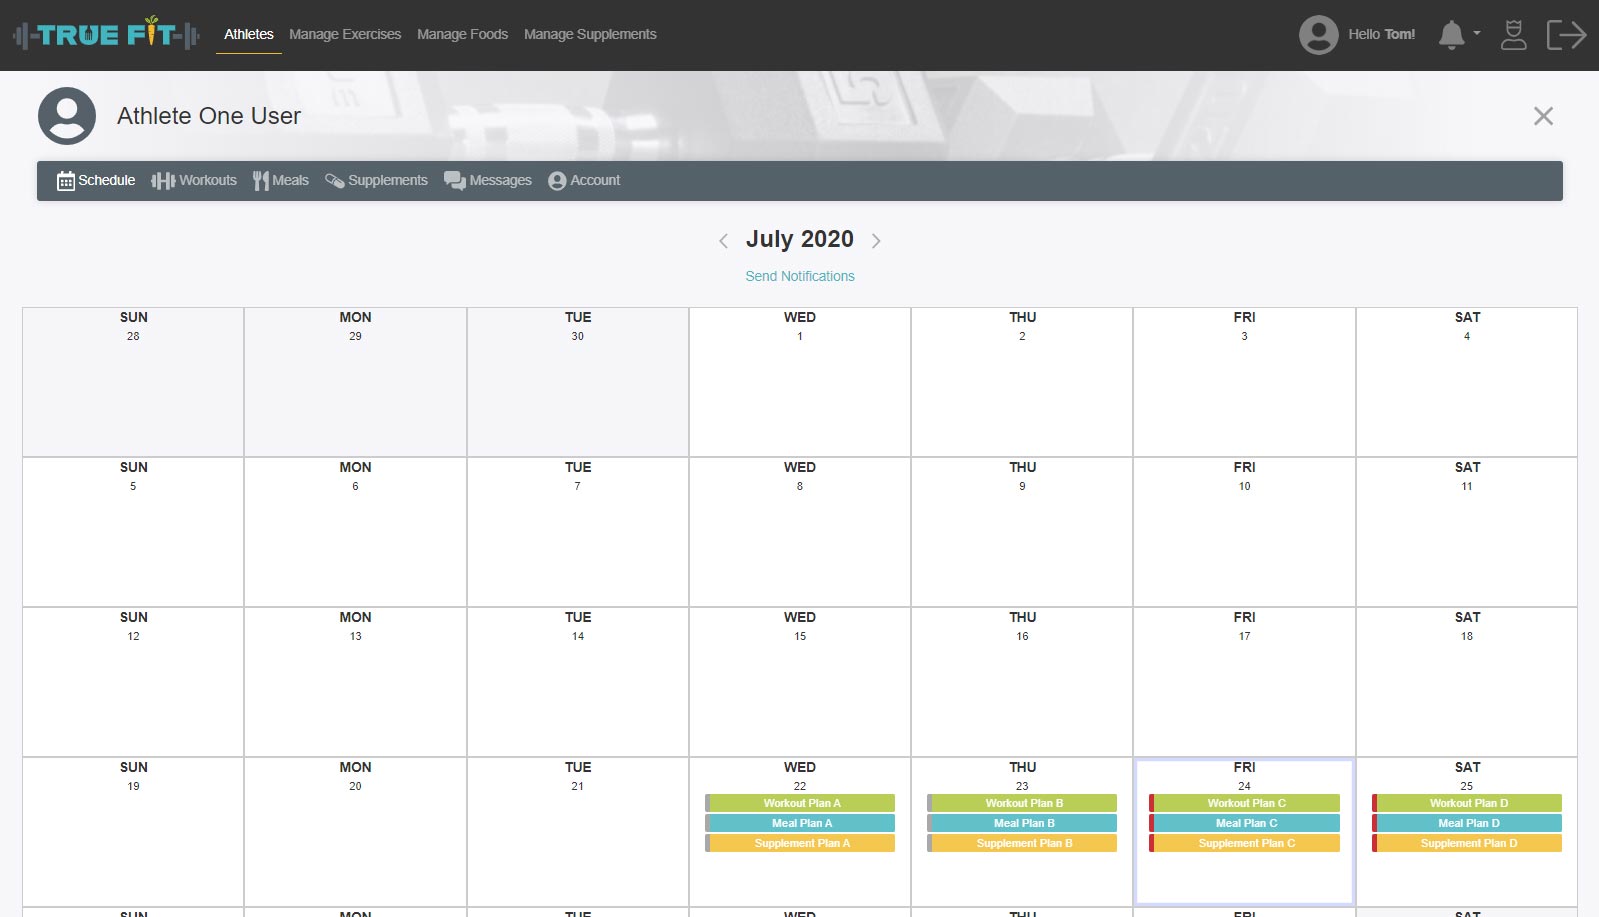Go to previous month using left chevron
1599x917 pixels.
tap(723, 241)
